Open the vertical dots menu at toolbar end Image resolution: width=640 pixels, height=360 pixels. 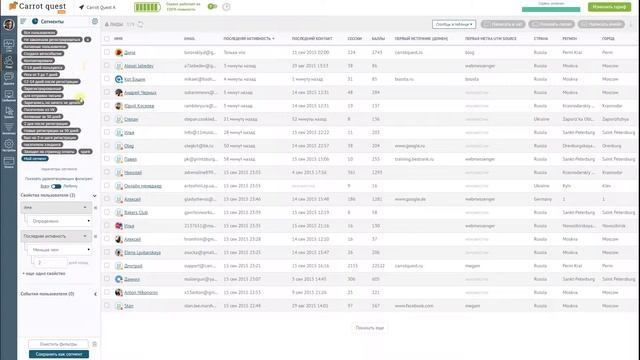(x=631, y=24)
